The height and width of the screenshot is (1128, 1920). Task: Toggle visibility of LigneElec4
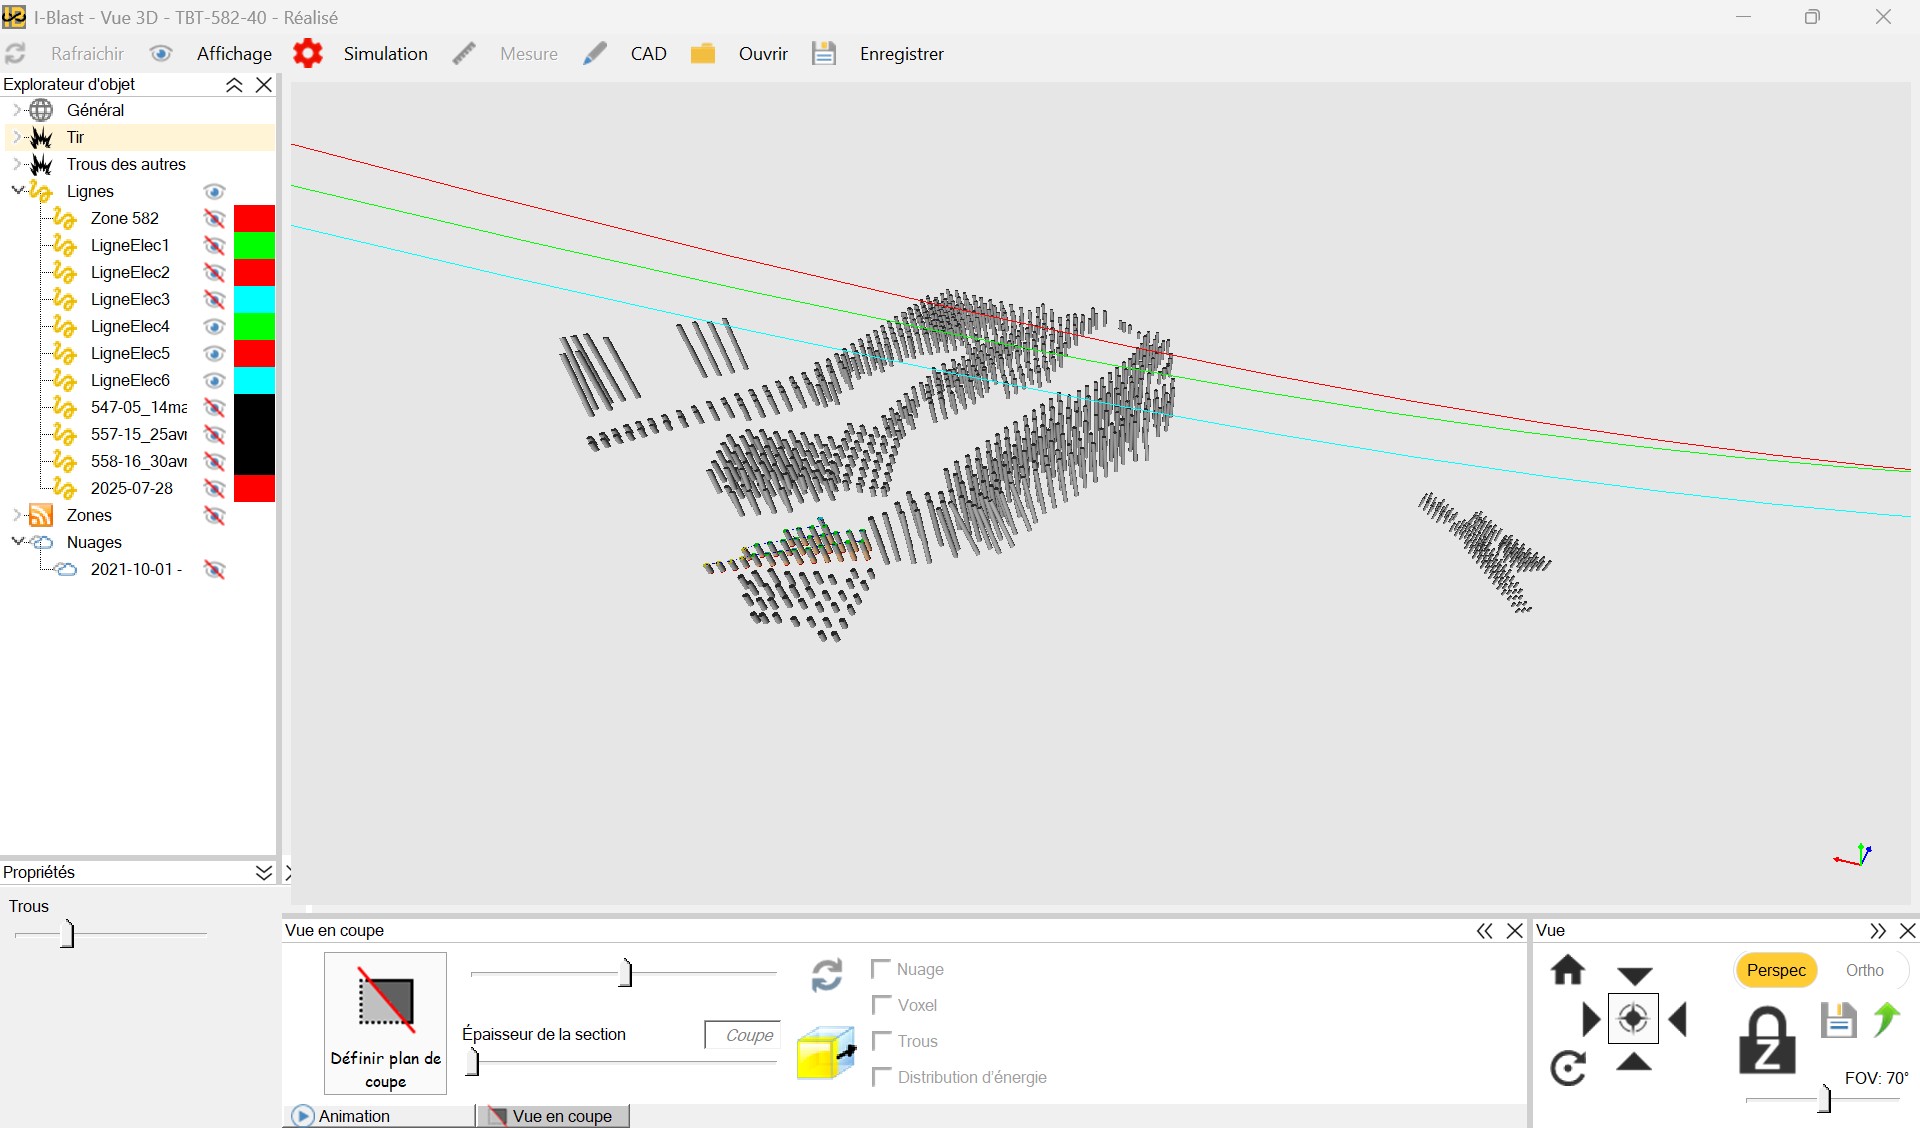pos(215,326)
